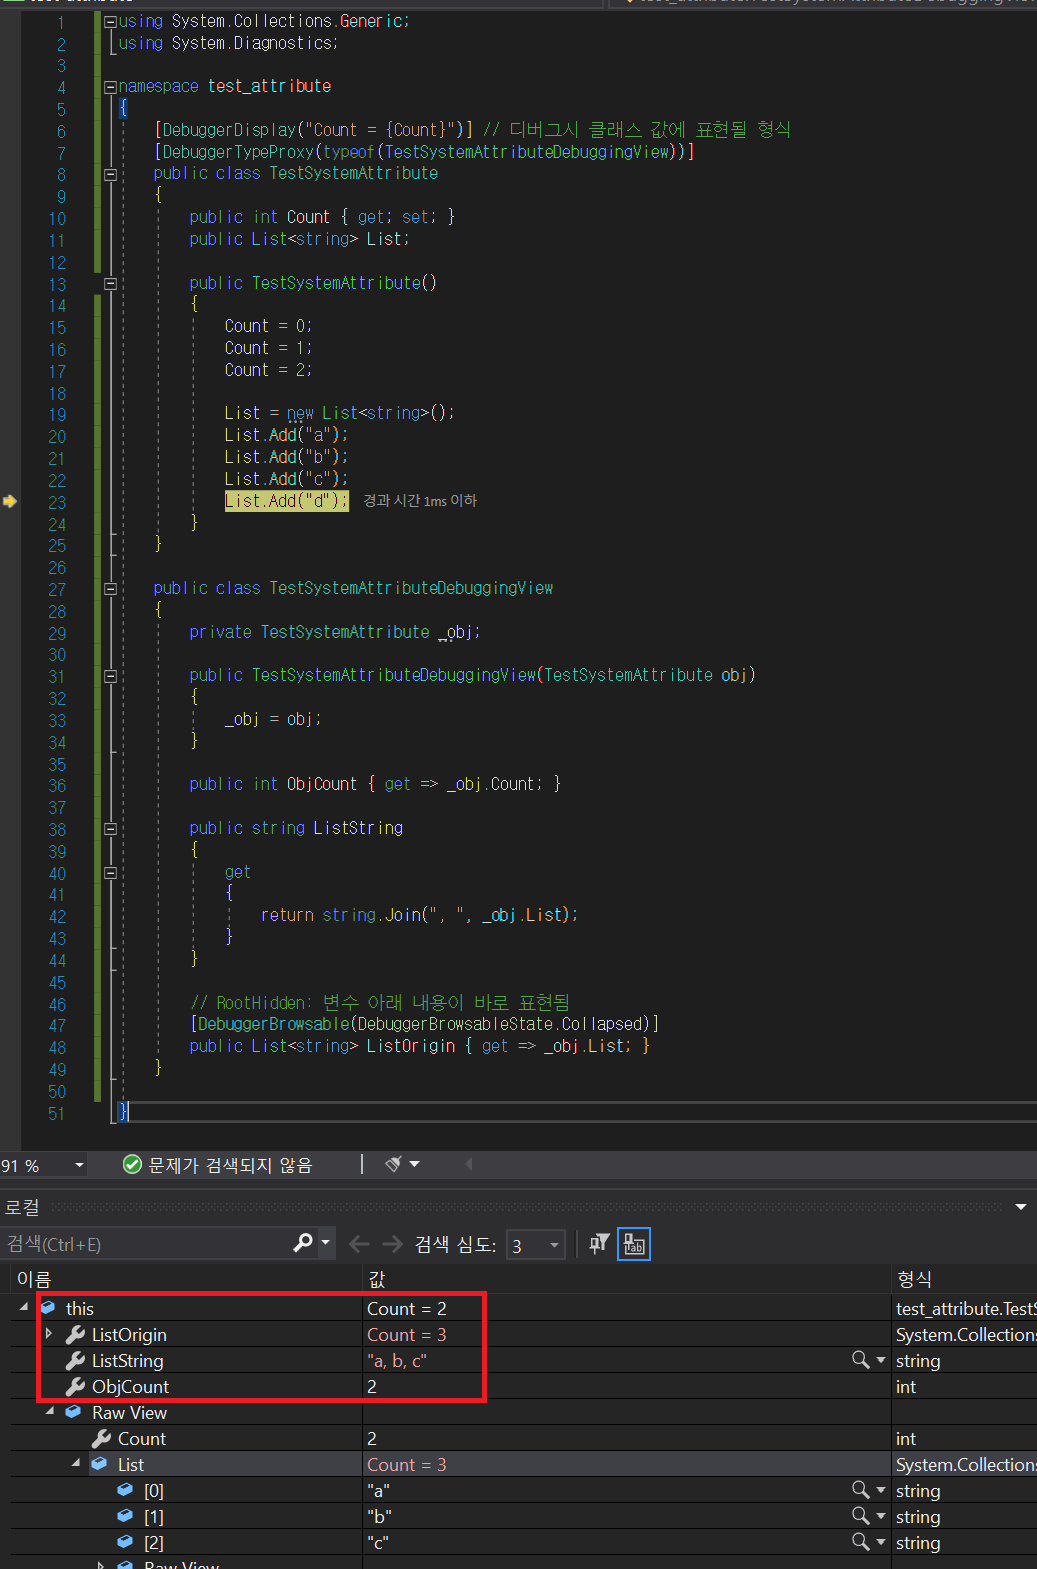Click the field icon beside [1]

tap(125, 1515)
